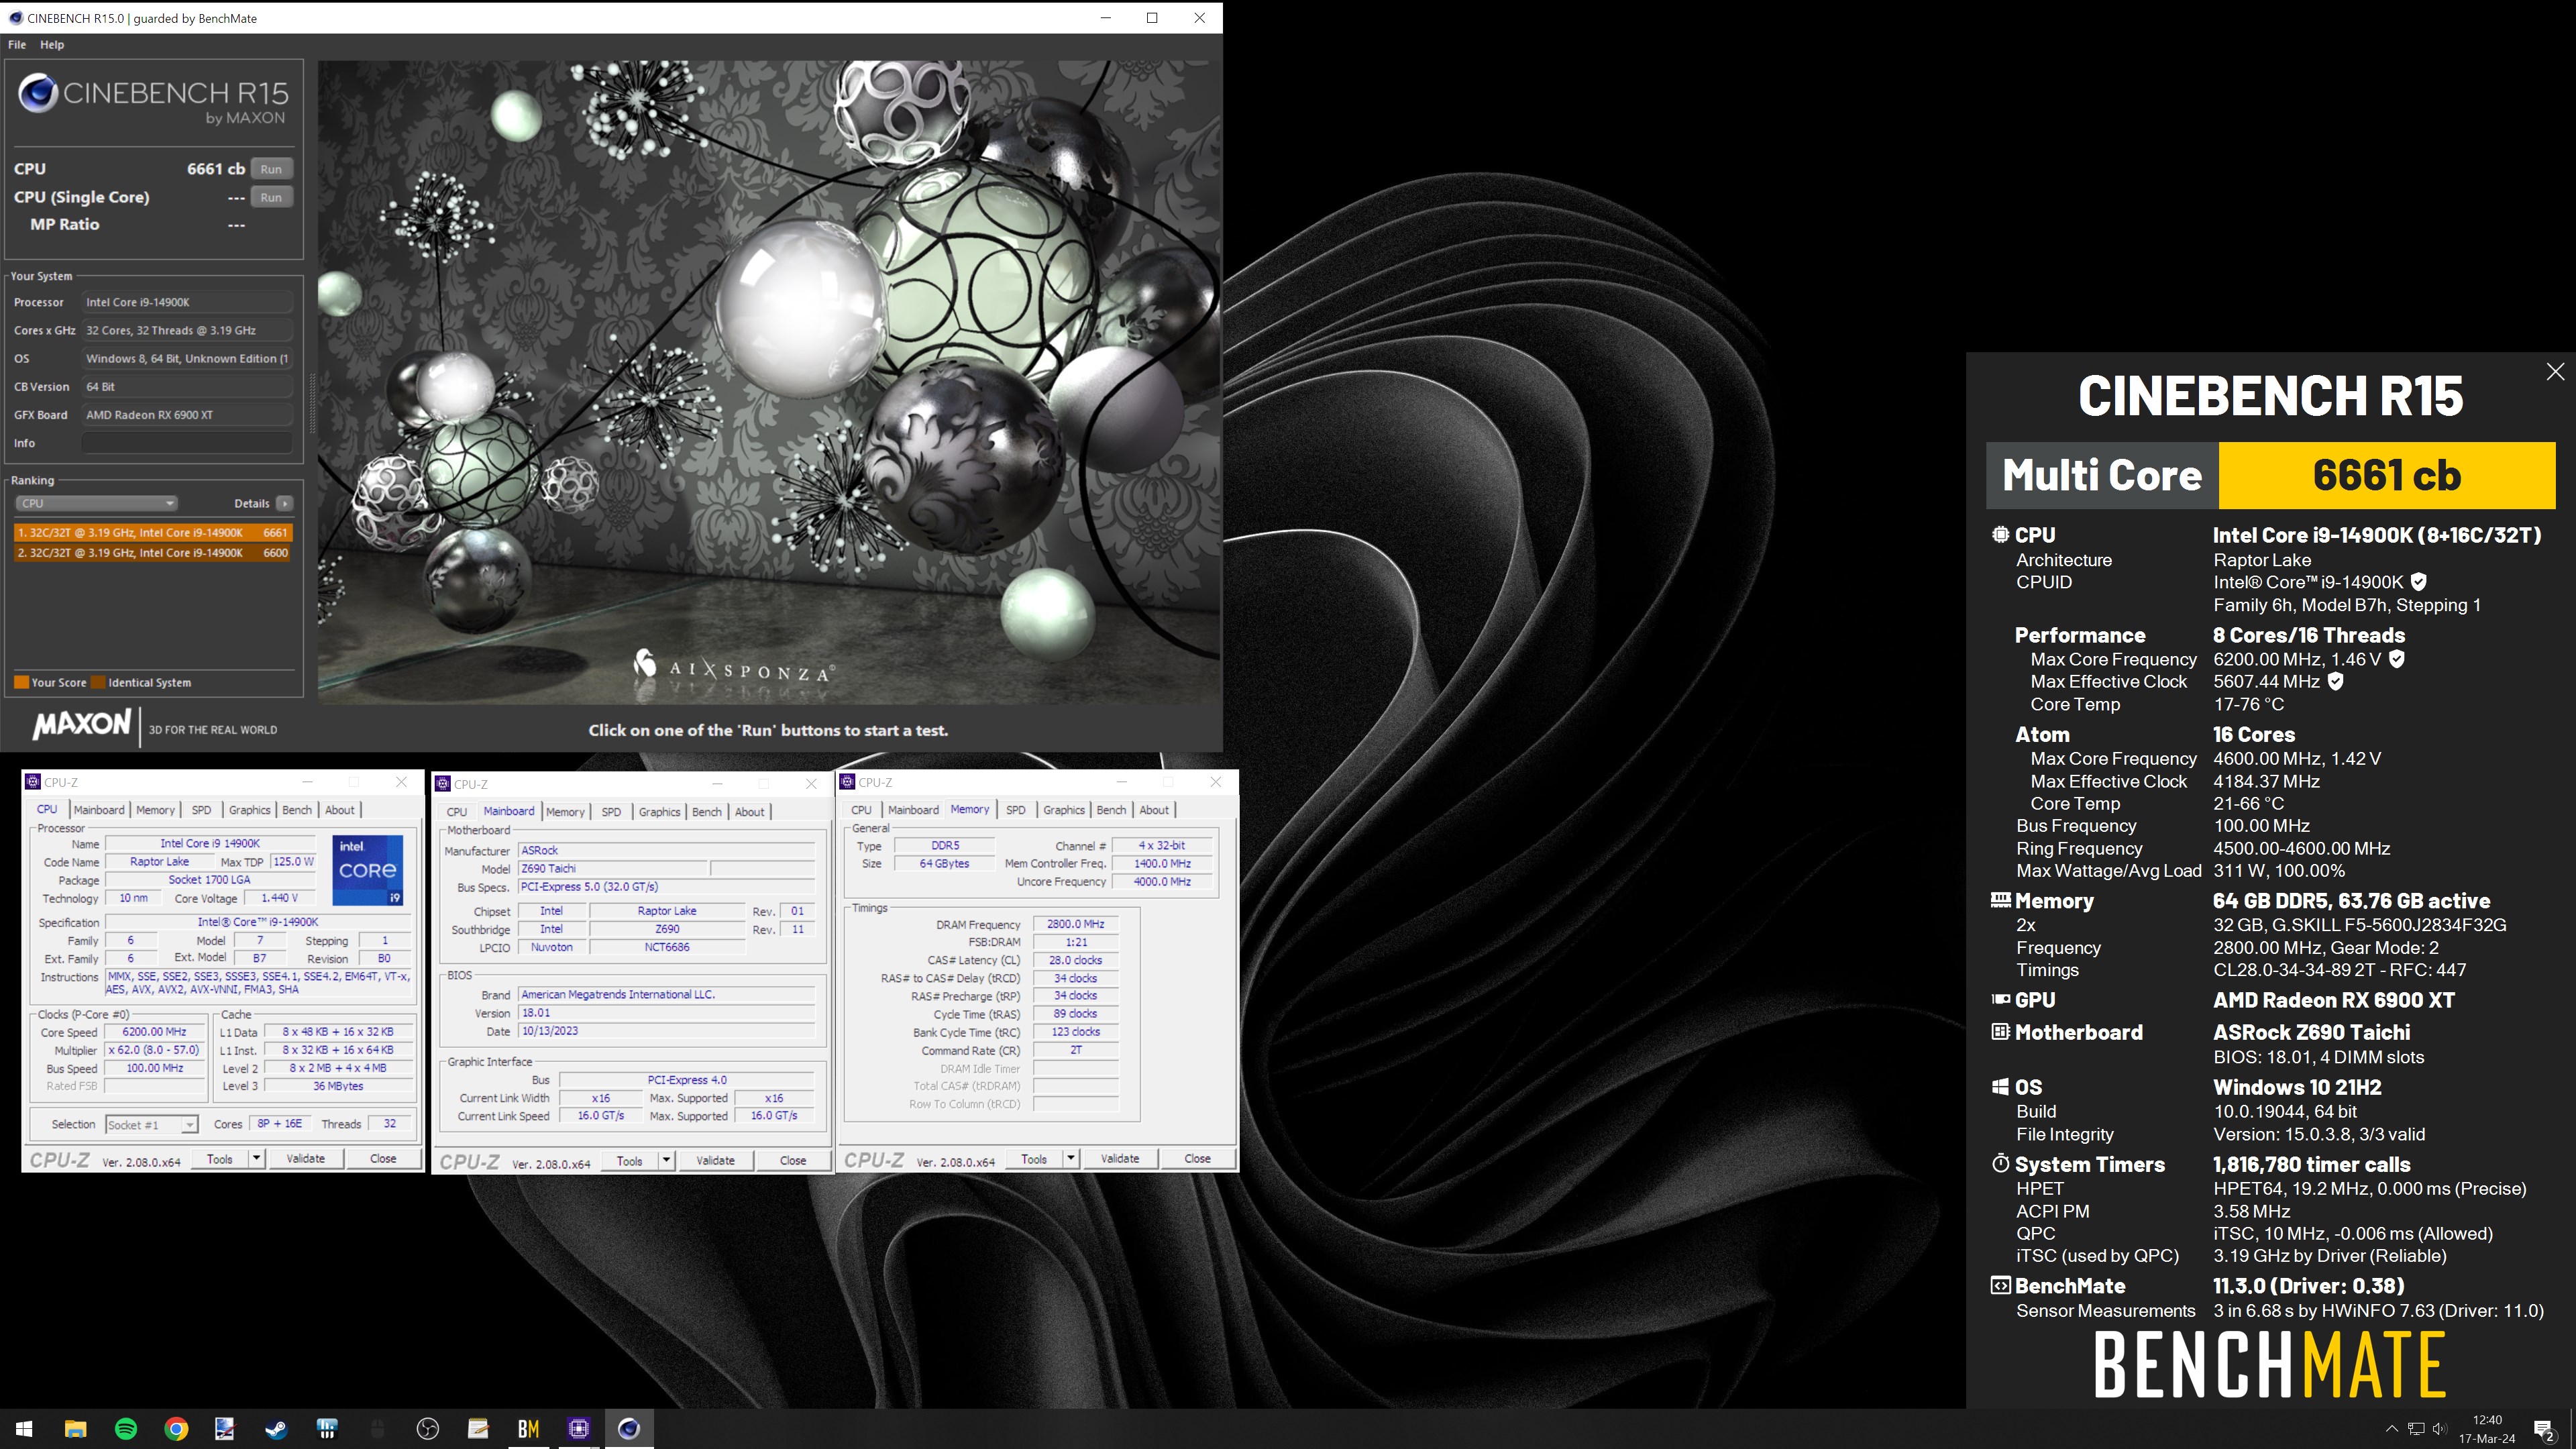The width and height of the screenshot is (2576, 1449).
Task: Click the DRAM Frequency value 2800.0 MHz
Action: click(x=1075, y=924)
